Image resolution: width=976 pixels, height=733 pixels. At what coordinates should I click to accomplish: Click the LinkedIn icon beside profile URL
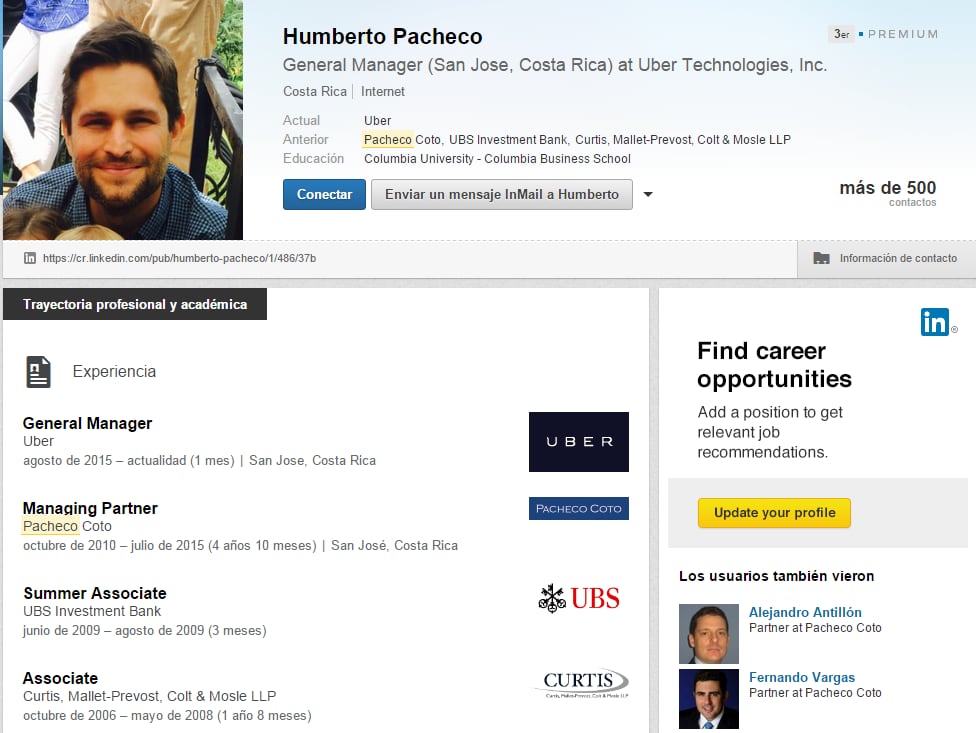[x=30, y=258]
